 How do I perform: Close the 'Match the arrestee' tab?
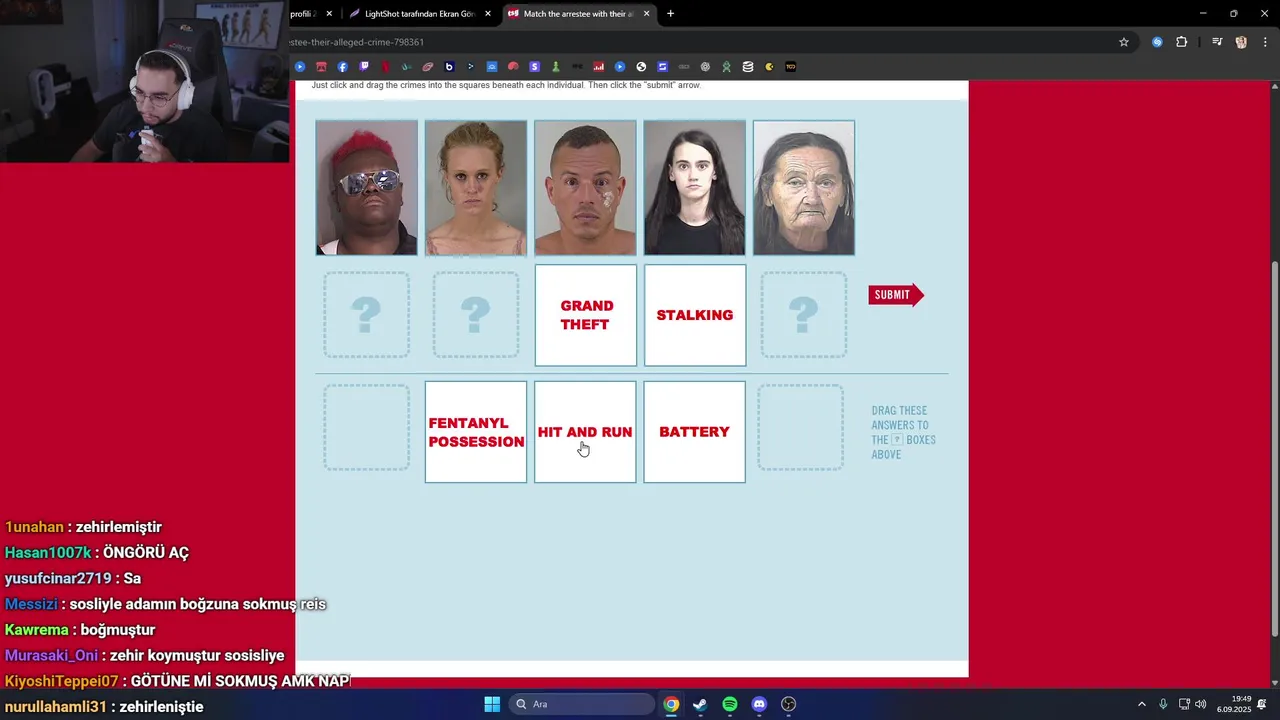647,14
